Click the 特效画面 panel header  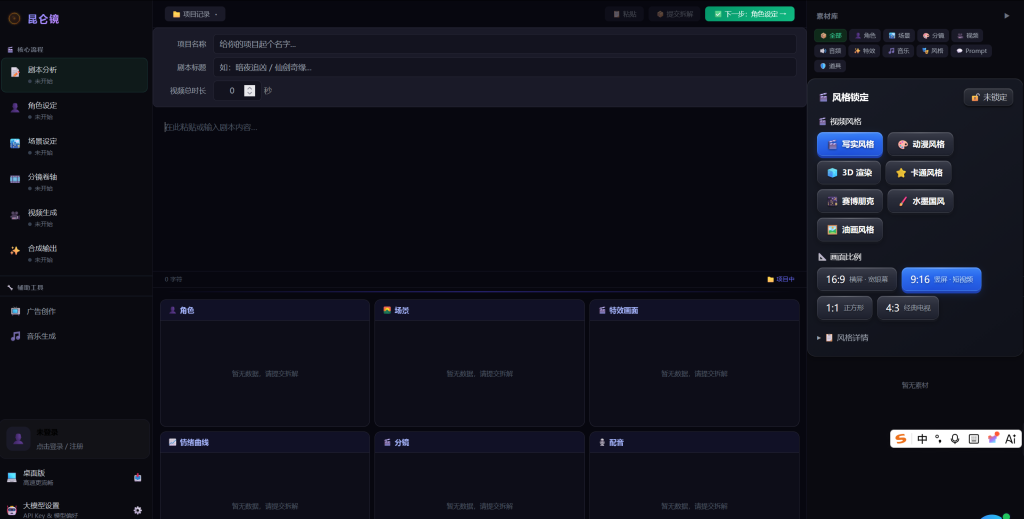[694, 310]
